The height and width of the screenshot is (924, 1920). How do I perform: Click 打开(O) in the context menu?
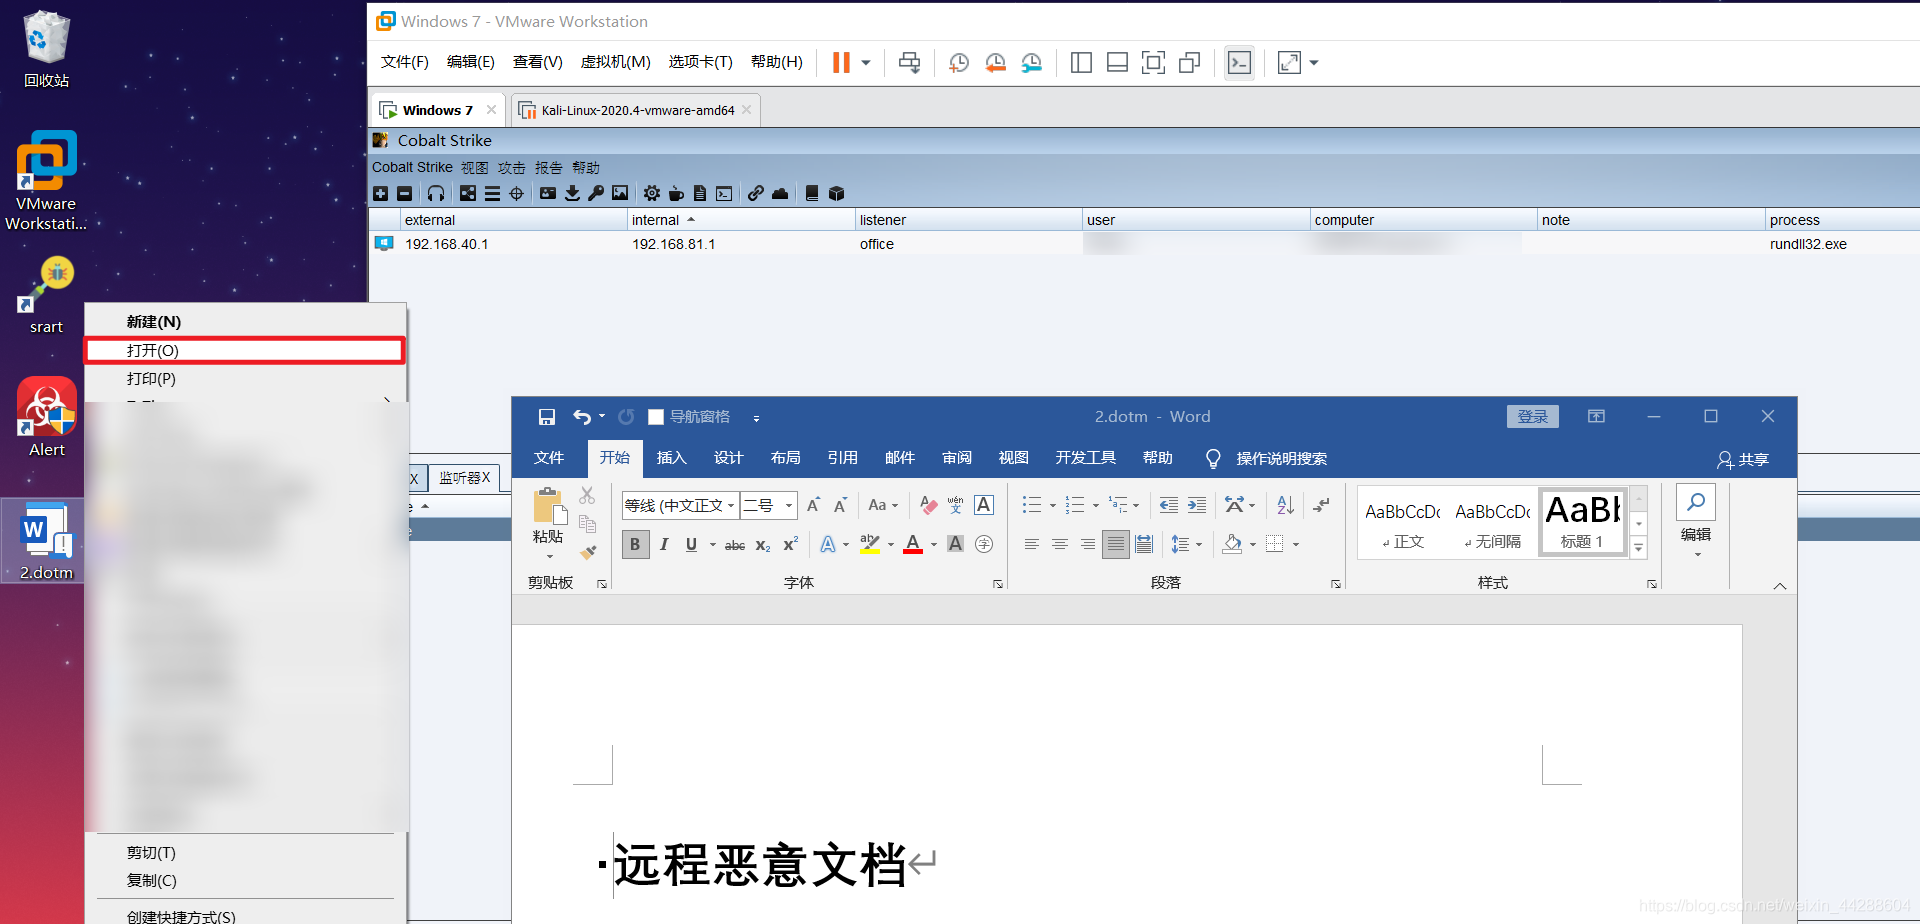(x=245, y=351)
